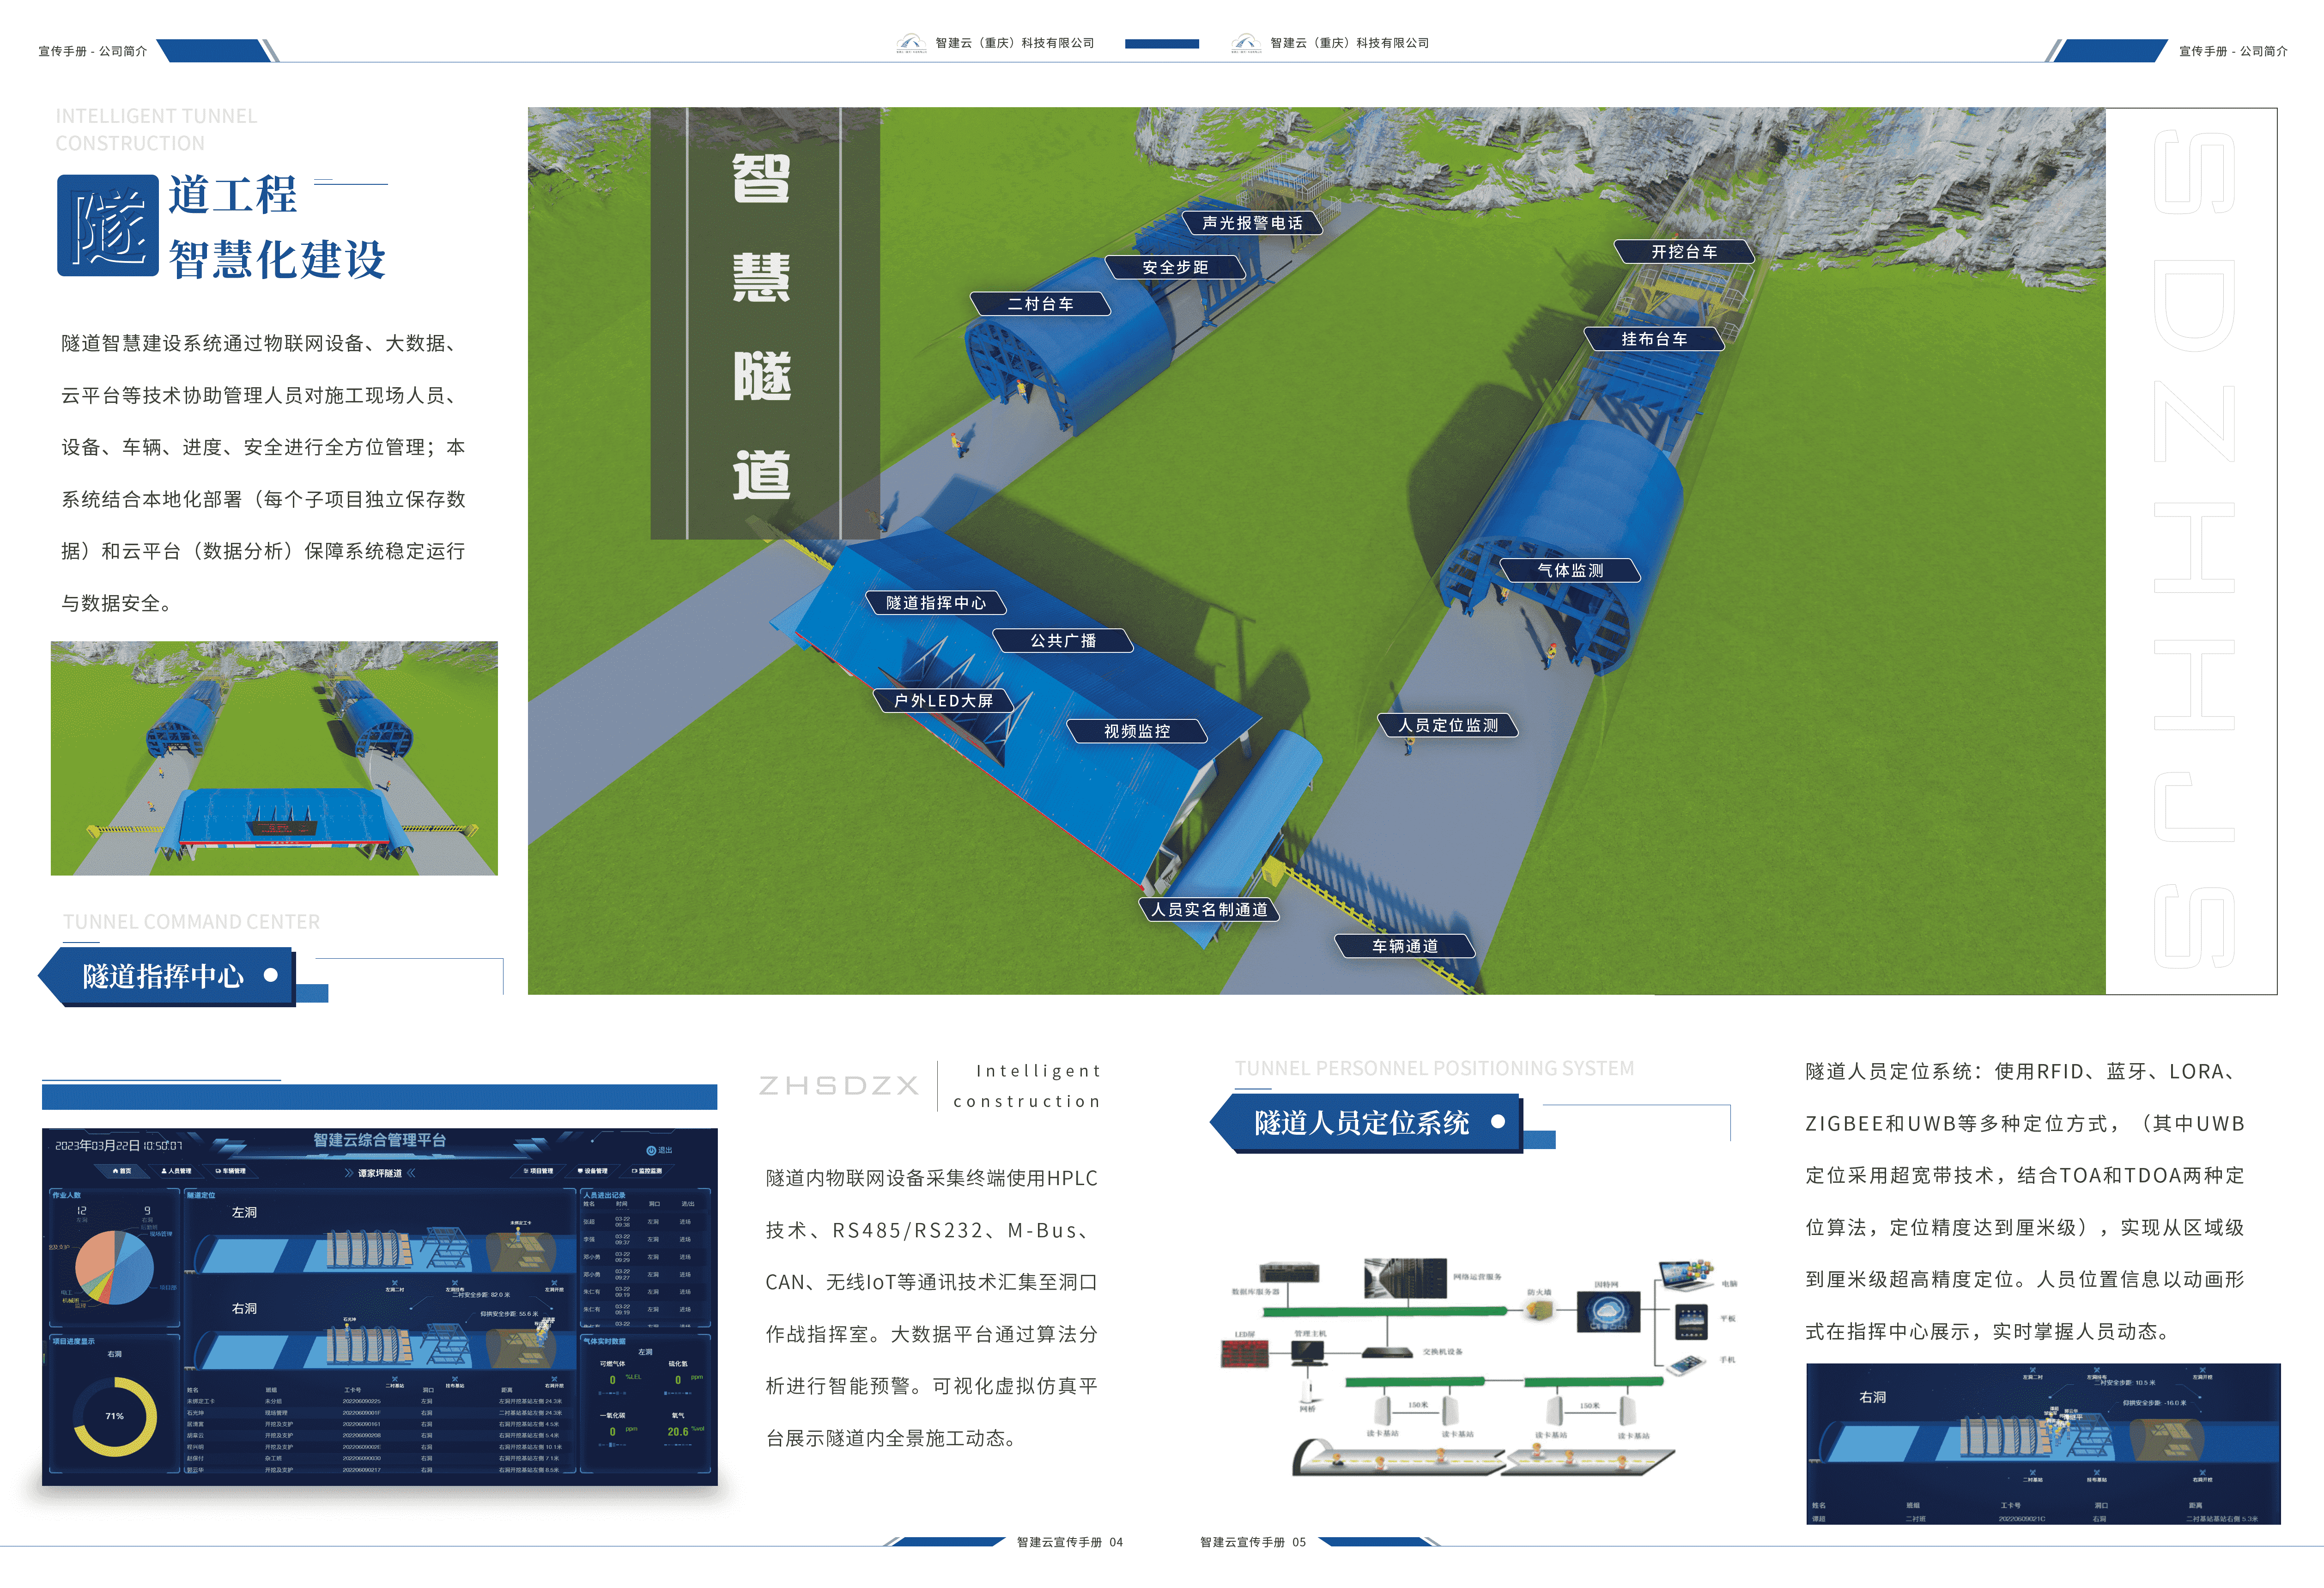Select the 声光报警电话 callout label
Image resolution: width=2324 pixels, height=1588 pixels.
click(x=1252, y=223)
